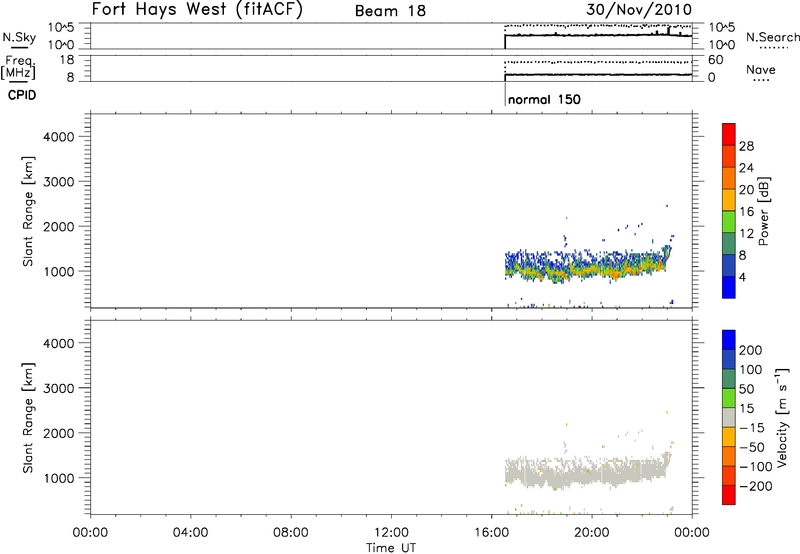This screenshot has width=800, height=554.
Task: Click the "Freq. [MHz]" label
Action: click(19, 67)
